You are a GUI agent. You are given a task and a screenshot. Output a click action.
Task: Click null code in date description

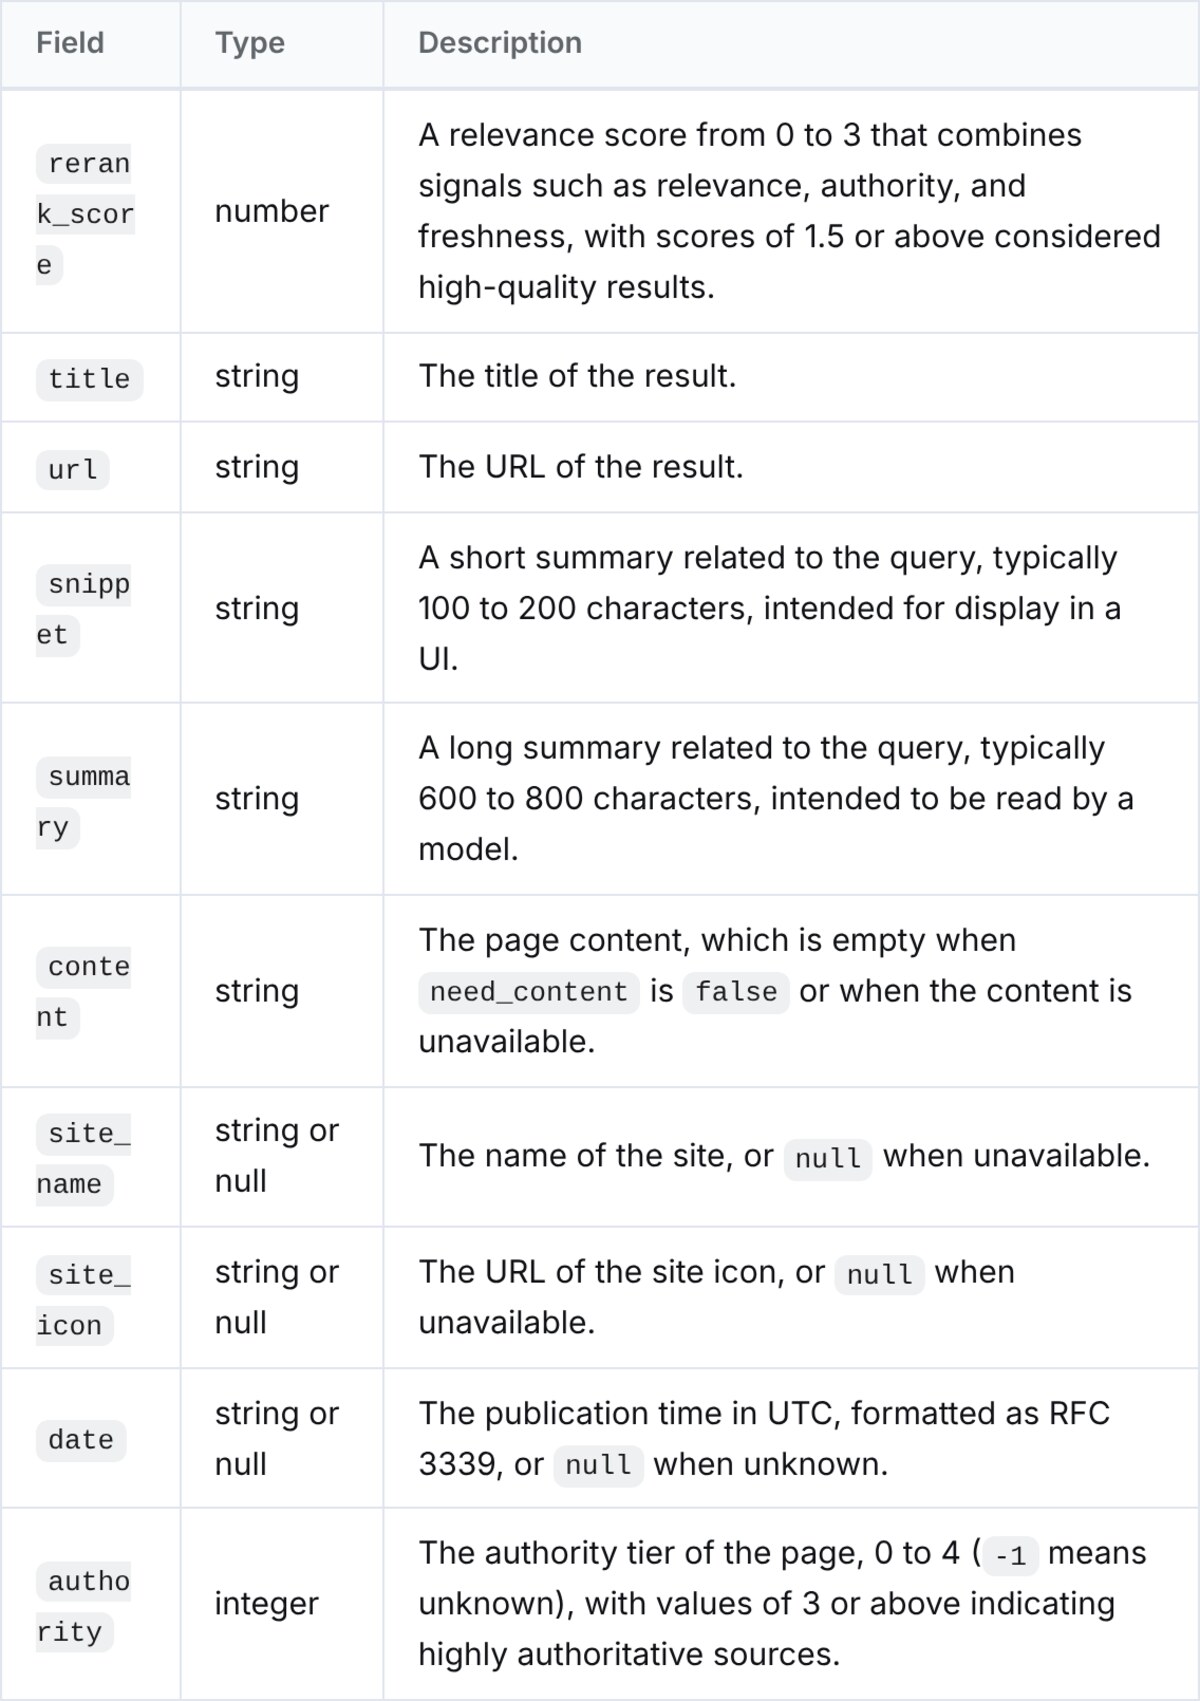(598, 1465)
